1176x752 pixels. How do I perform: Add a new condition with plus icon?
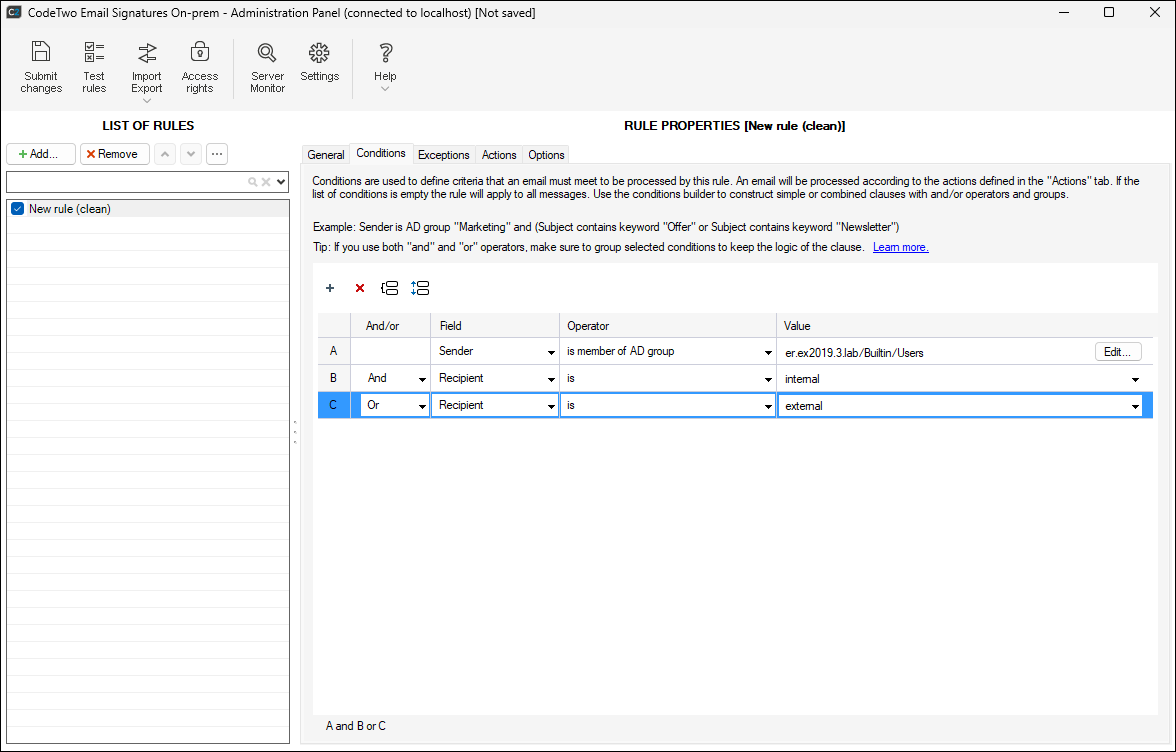tap(330, 288)
